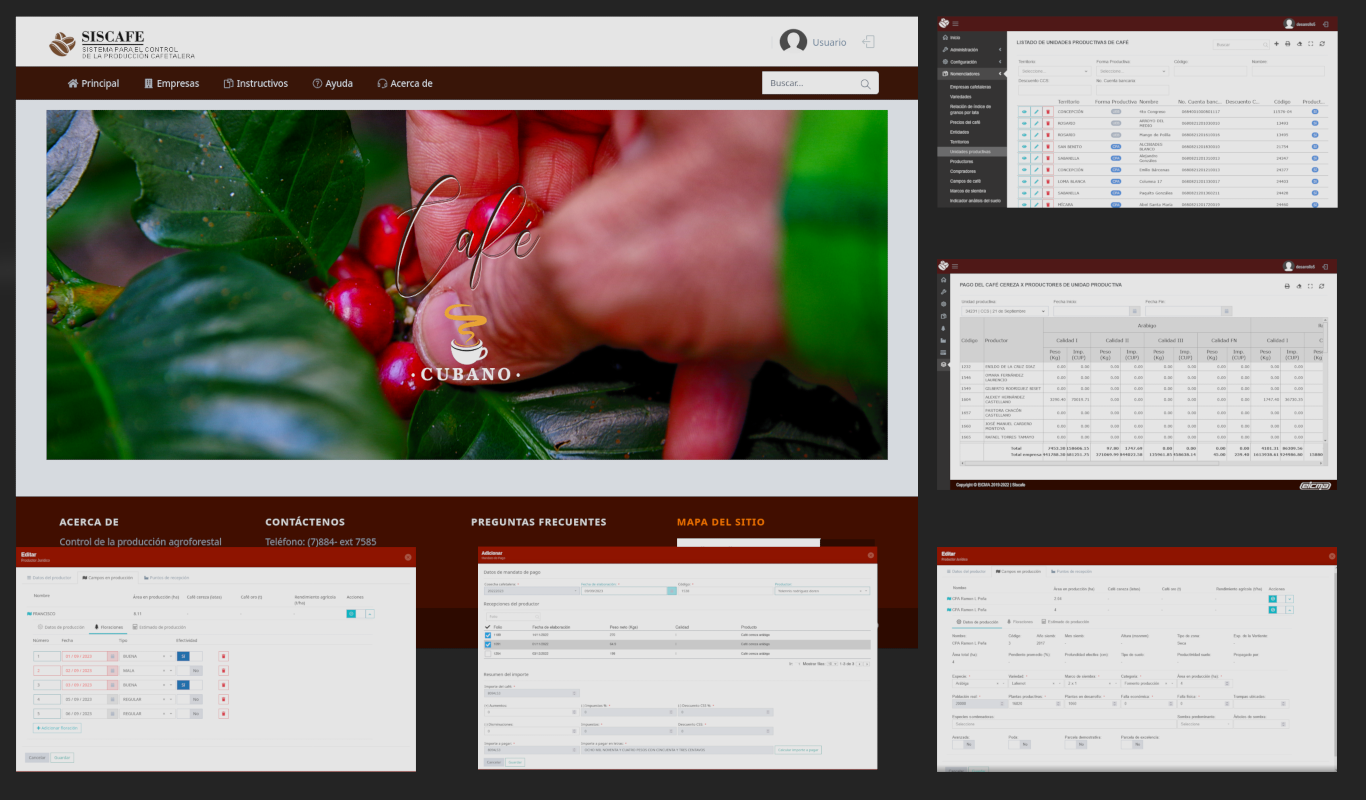Click the Usuario profile avatar
Image resolution: width=1366 pixels, height=800 pixels.
[x=793, y=42]
